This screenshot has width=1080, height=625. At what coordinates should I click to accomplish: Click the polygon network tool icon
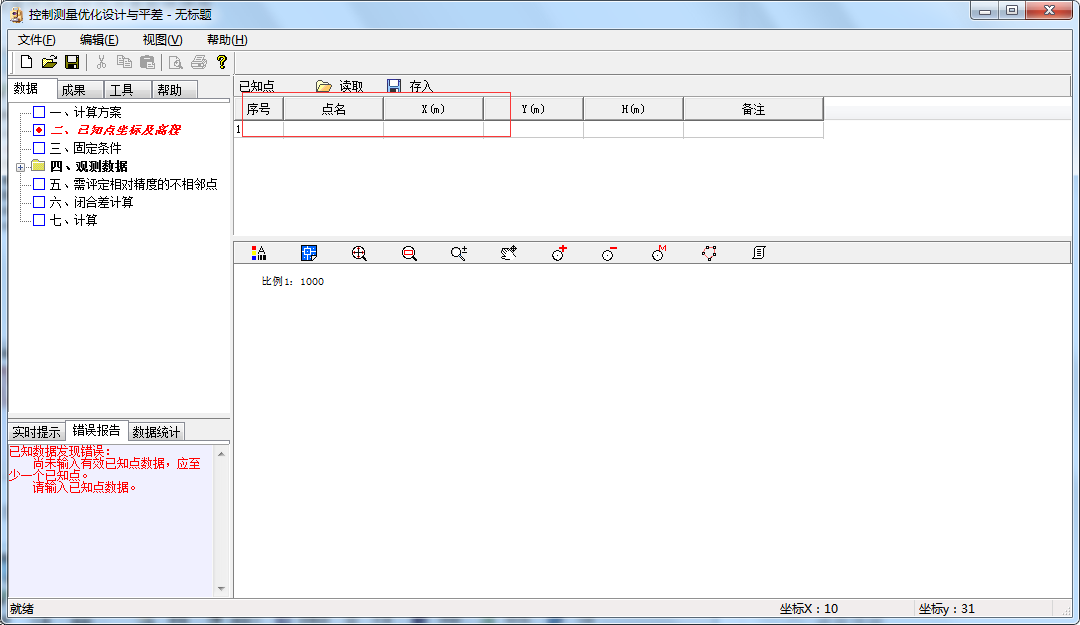coord(709,254)
